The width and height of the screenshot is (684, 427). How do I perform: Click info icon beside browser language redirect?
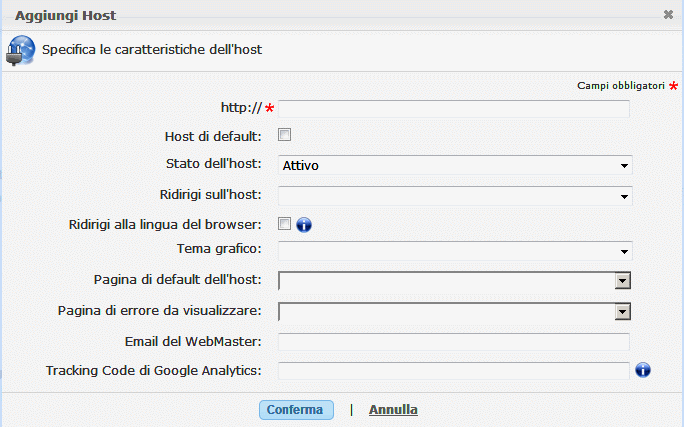304,224
